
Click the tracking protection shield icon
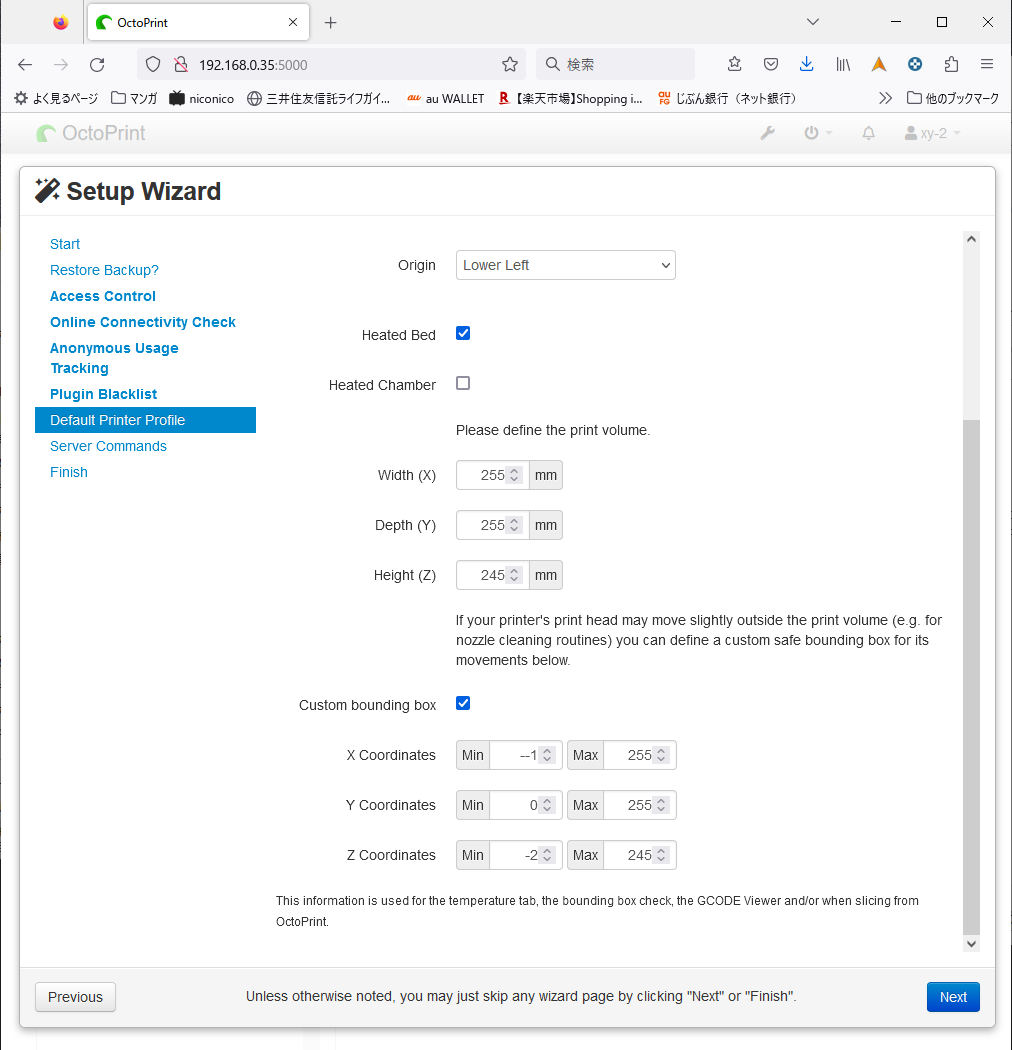click(153, 64)
